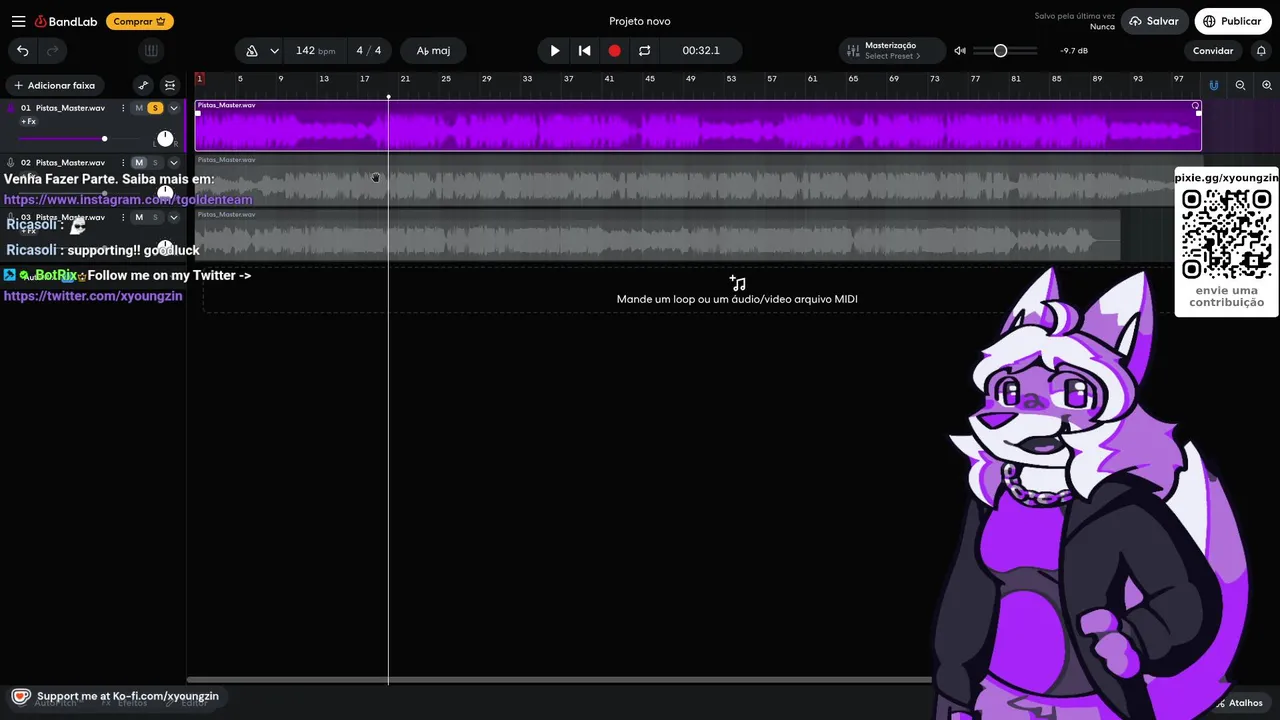The image size is (1280, 720).
Task: Solo track 03 with S button
Action: [x=155, y=217]
